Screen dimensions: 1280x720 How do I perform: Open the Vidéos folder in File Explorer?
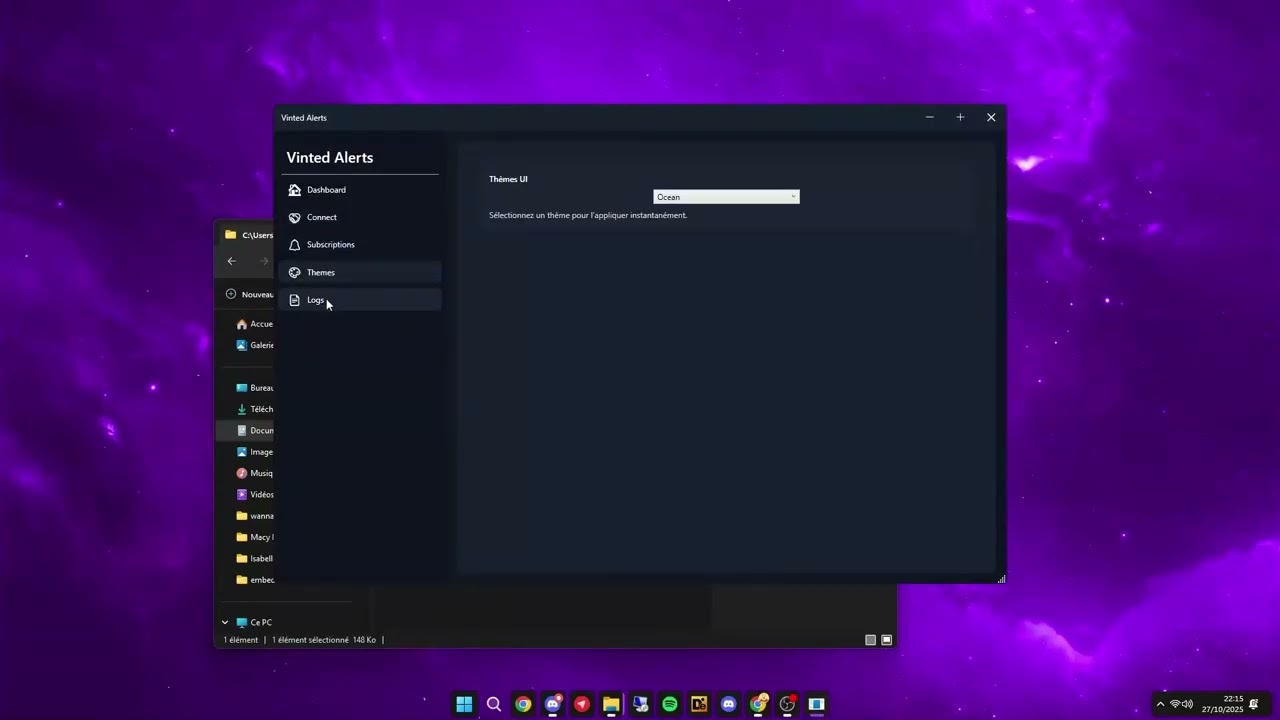[254, 495]
